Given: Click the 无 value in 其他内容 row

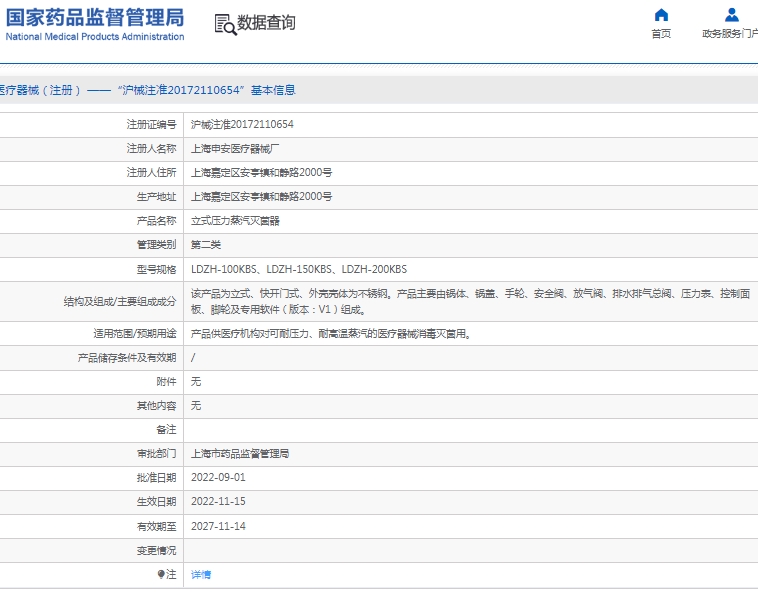Looking at the screenshot, I should 196,405.
